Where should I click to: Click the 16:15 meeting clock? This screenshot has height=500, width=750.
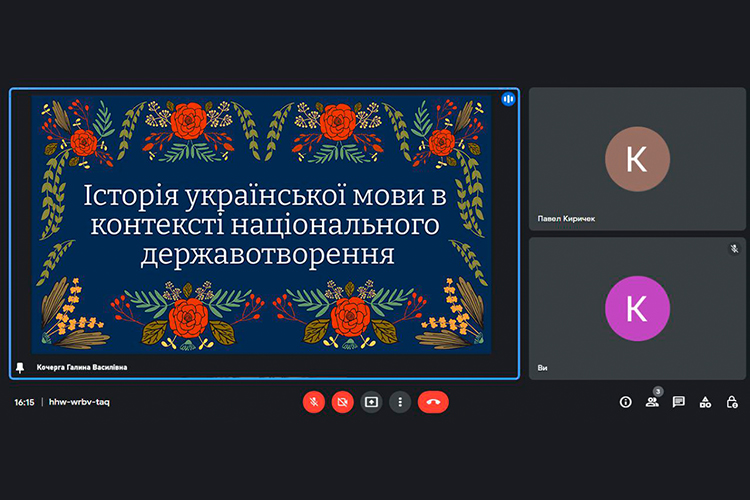pyautogui.click(x=24, y=402)
